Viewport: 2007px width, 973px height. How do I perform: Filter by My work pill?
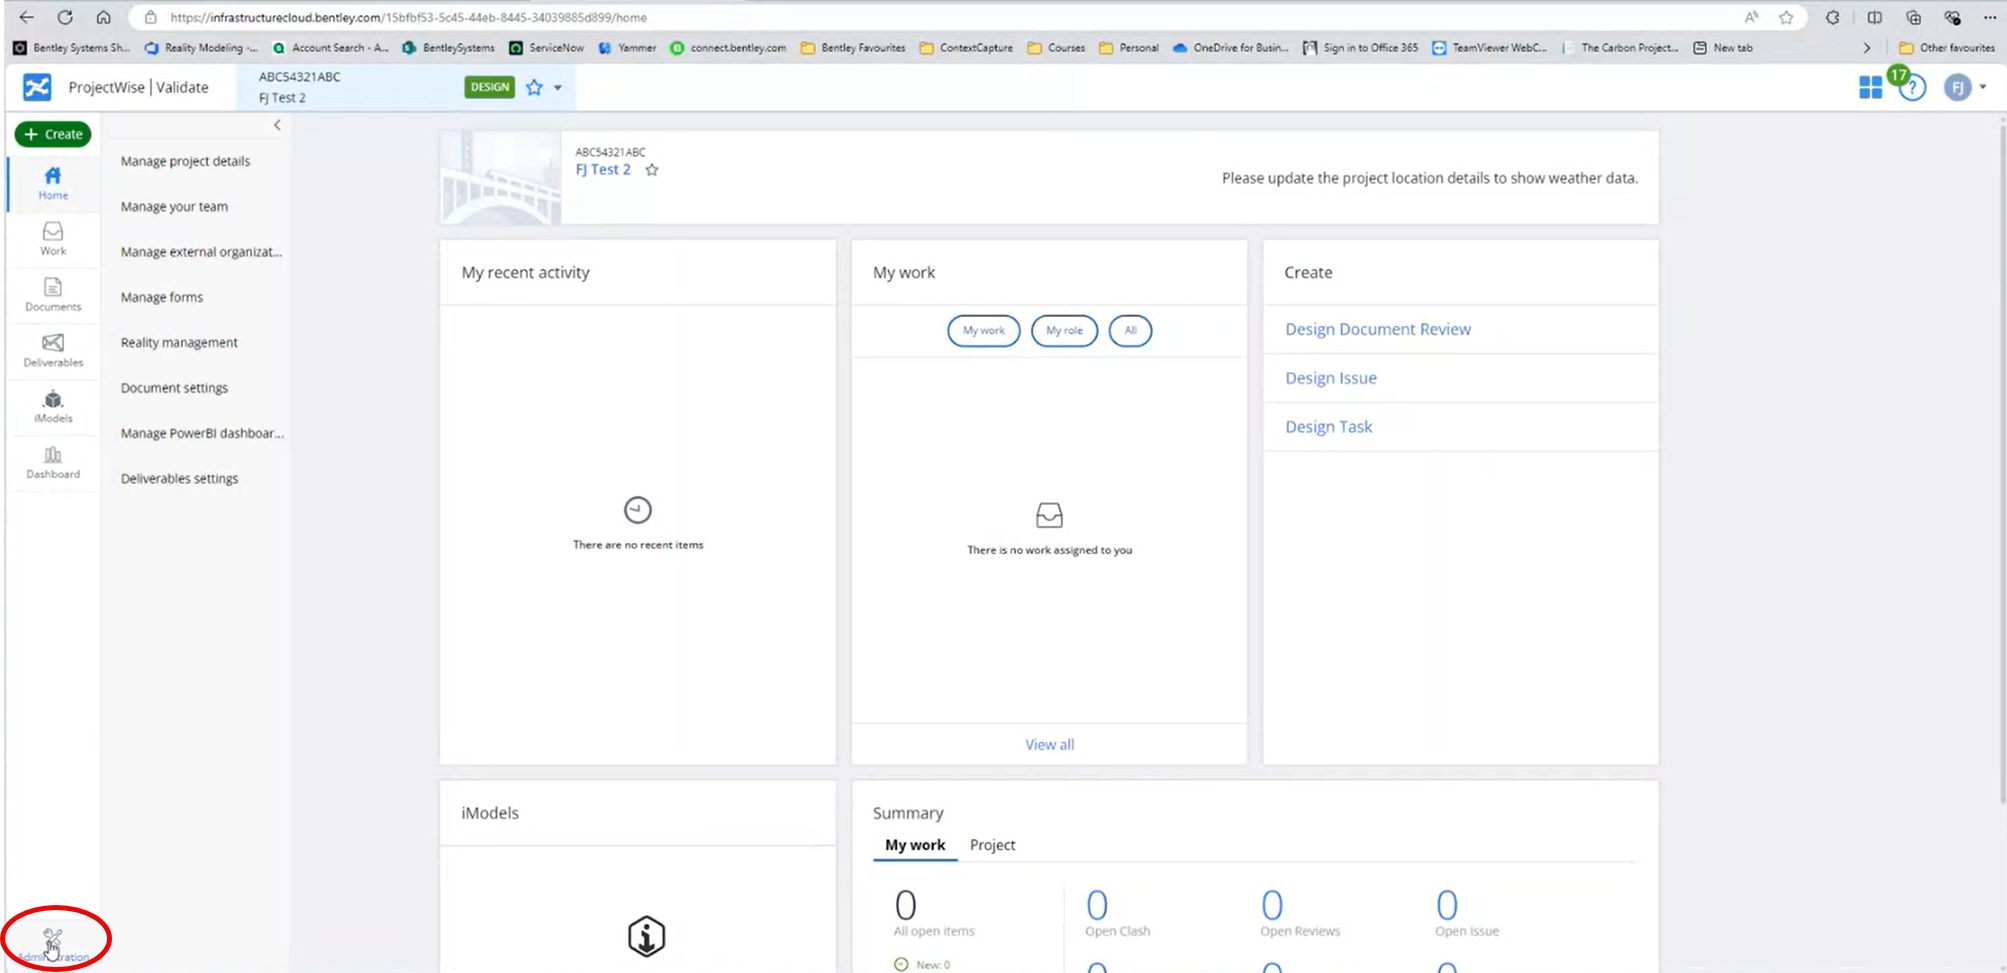tap(983, 331)
